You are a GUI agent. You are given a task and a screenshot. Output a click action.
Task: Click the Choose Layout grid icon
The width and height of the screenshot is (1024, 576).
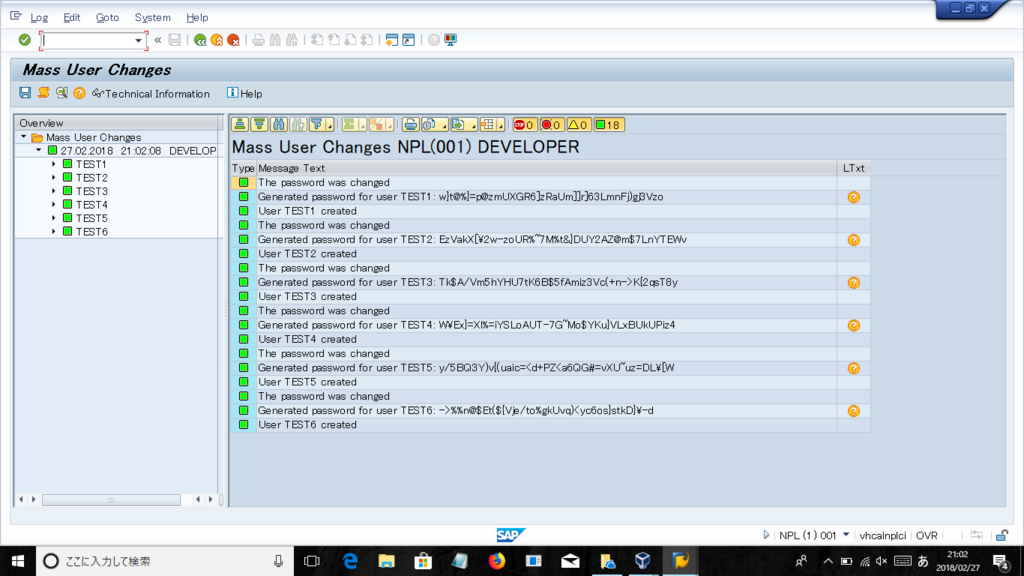coord(488,124)
